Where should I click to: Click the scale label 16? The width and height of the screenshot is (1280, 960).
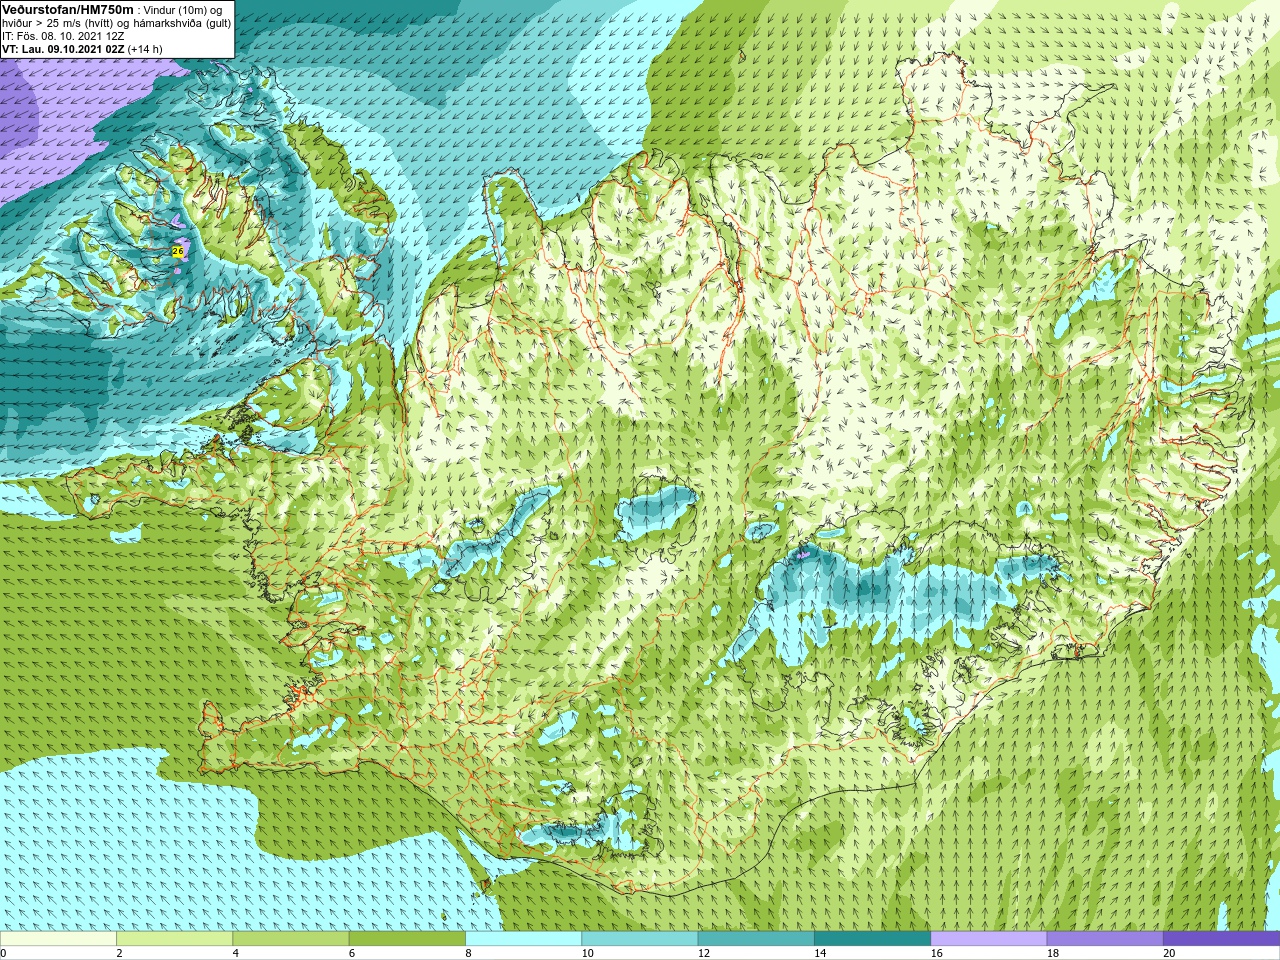click(x=937, y=953)
